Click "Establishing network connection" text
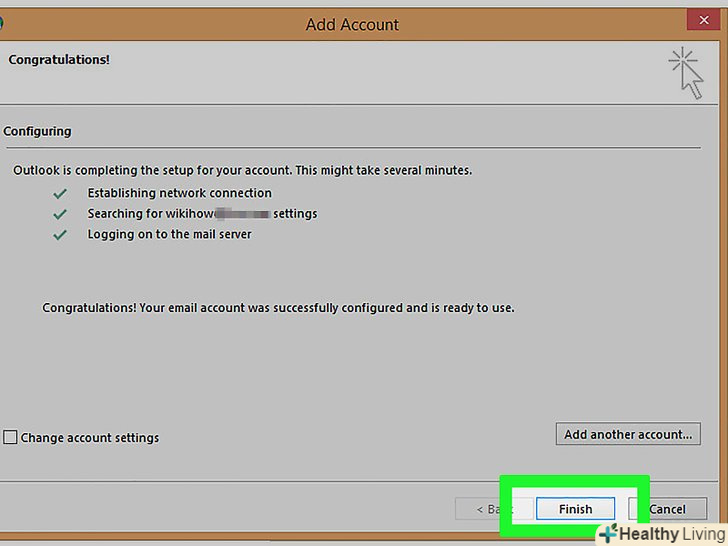This screenshot has width=728, height=546. [x=180, y=193]
